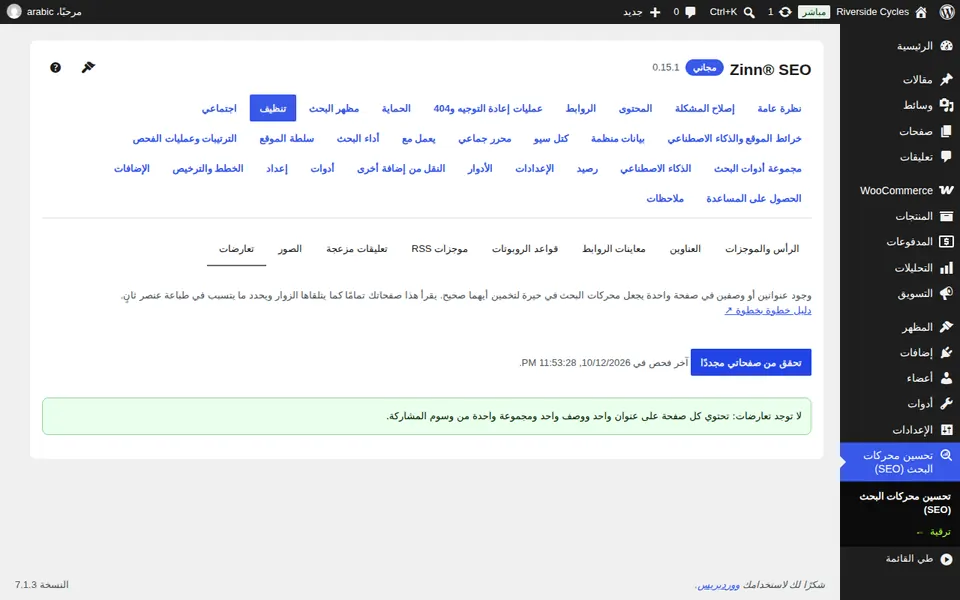Open الترتيبات وعمليات الفحص tab

click(184, 138)
